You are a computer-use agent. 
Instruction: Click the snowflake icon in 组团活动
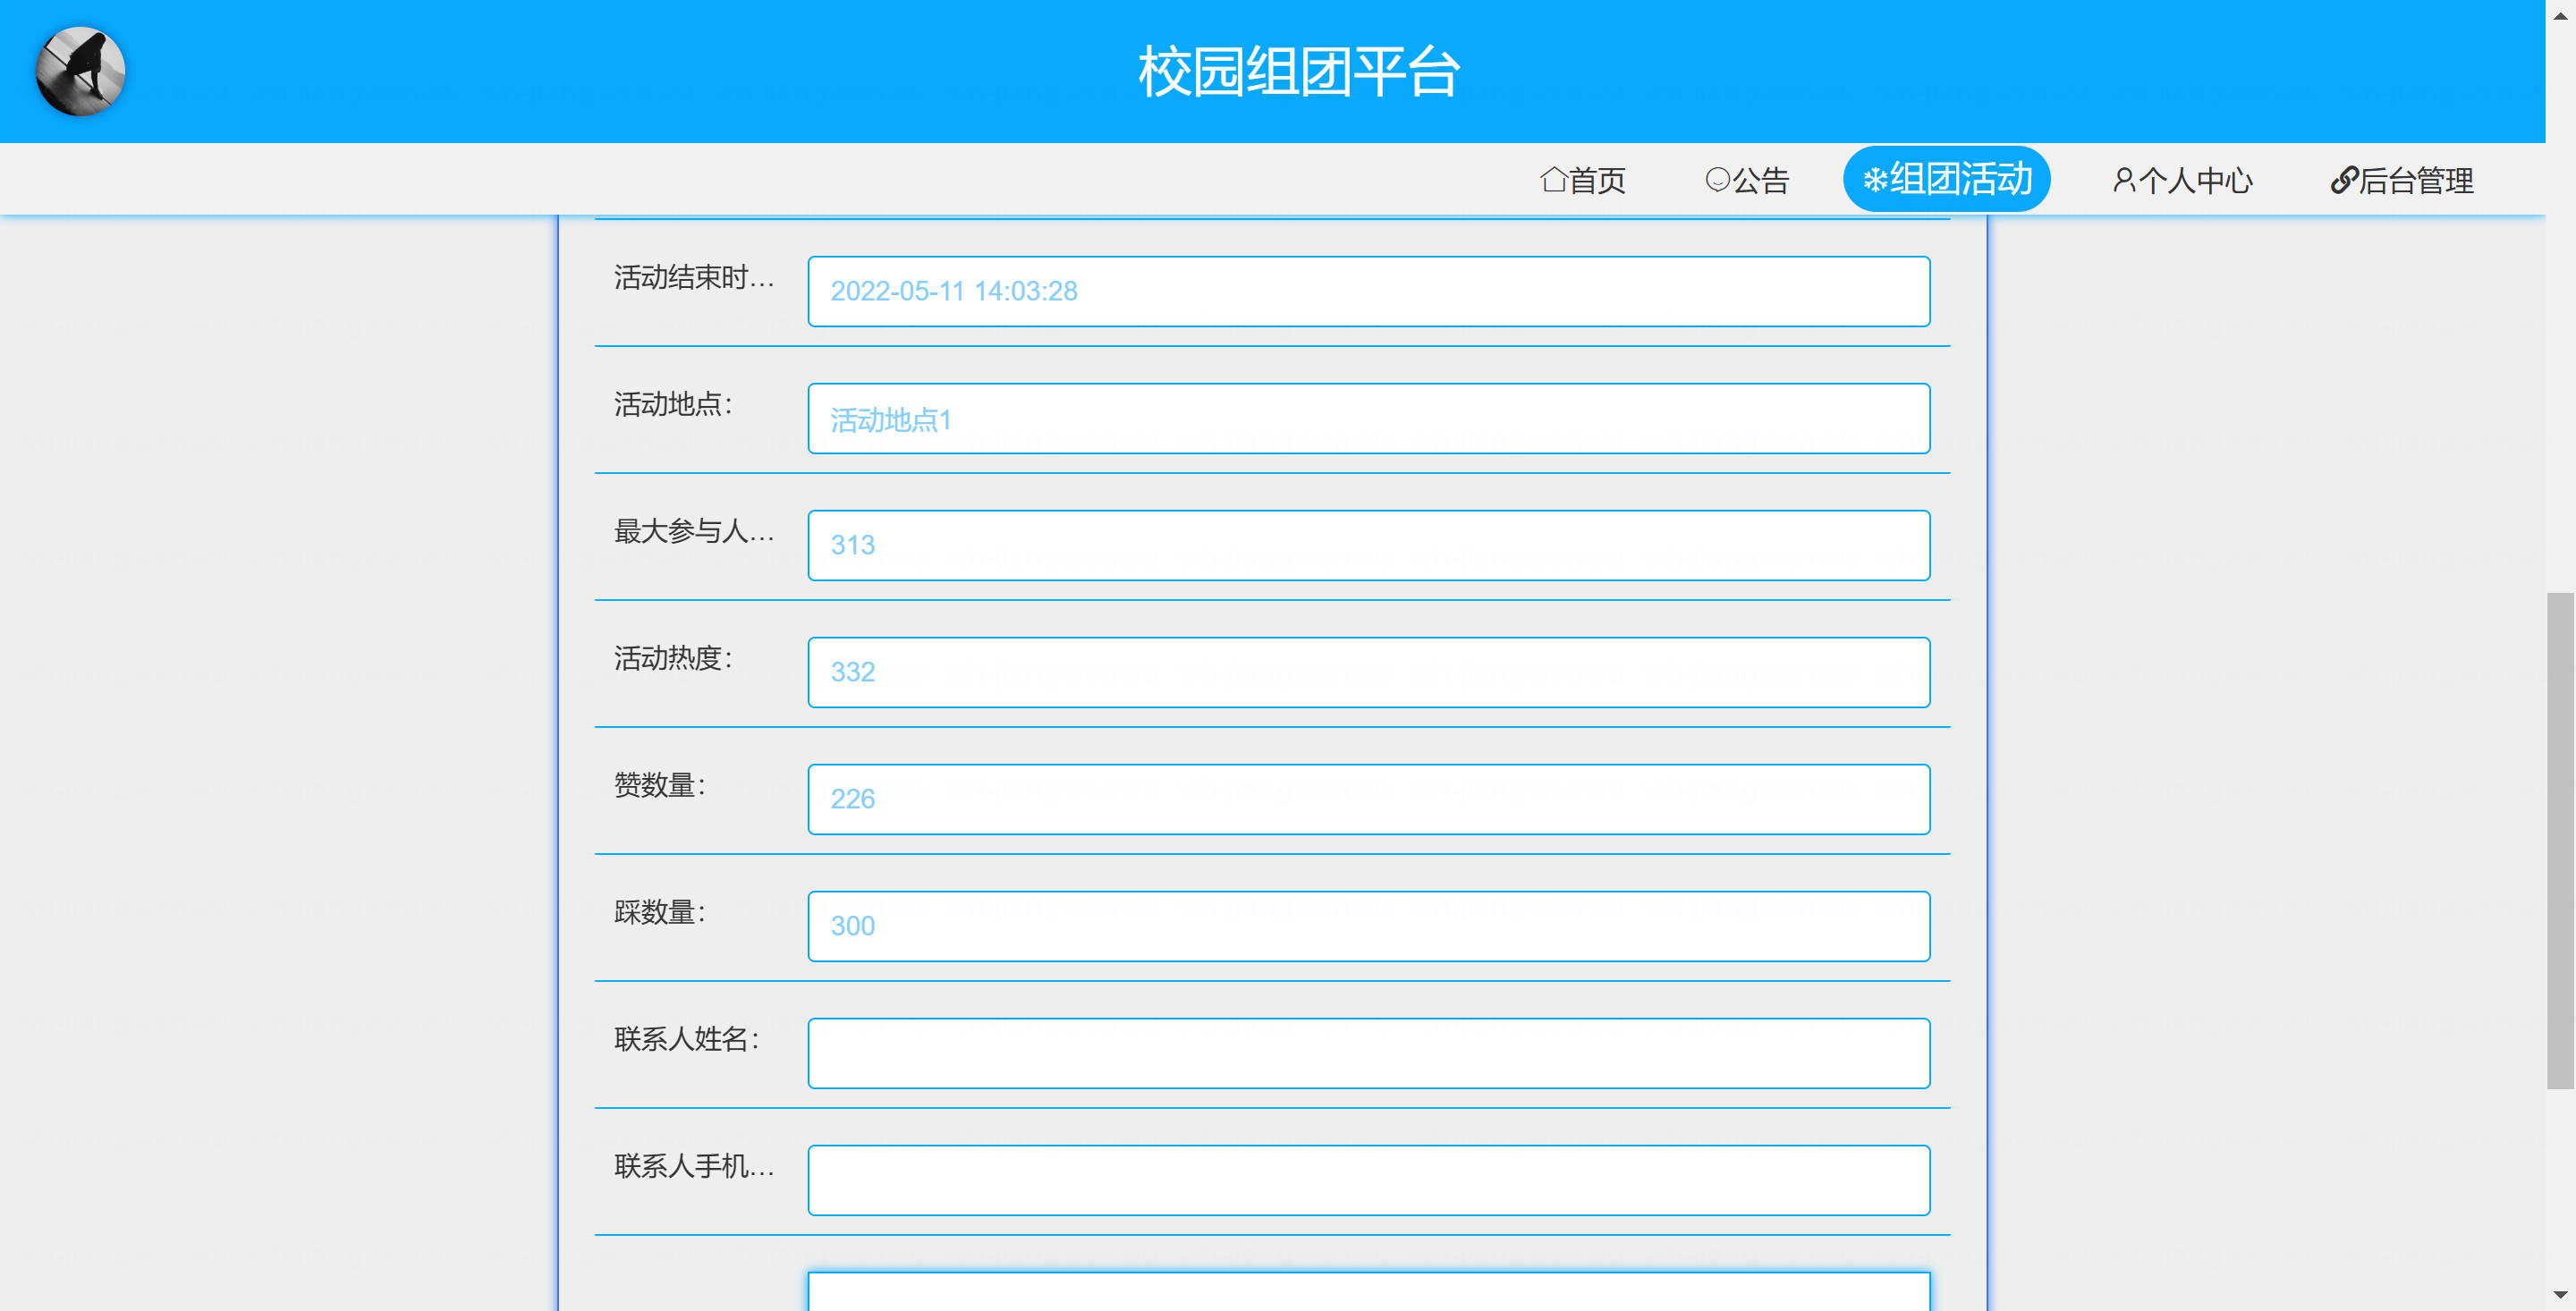(1875, 180)
